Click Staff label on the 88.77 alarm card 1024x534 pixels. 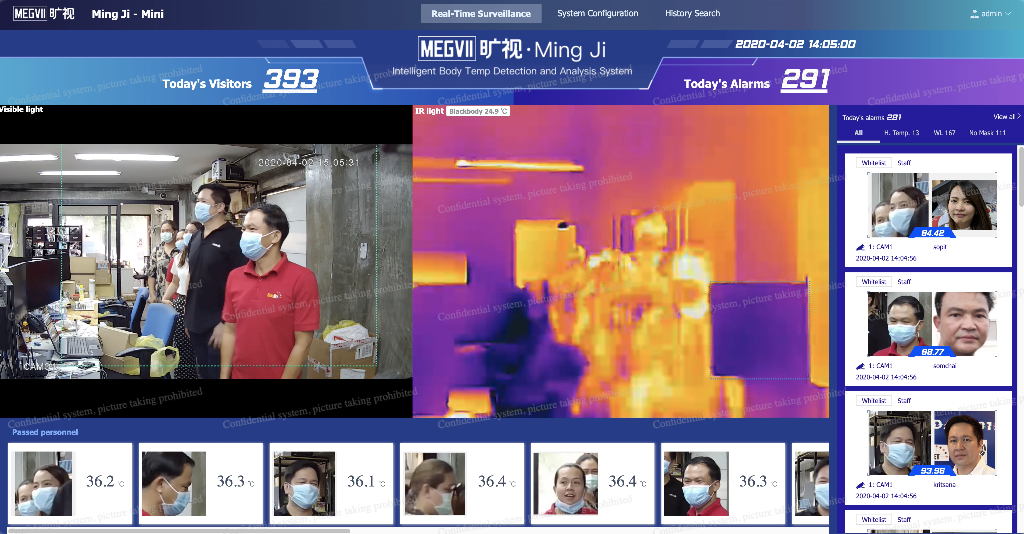pos(904,281)
